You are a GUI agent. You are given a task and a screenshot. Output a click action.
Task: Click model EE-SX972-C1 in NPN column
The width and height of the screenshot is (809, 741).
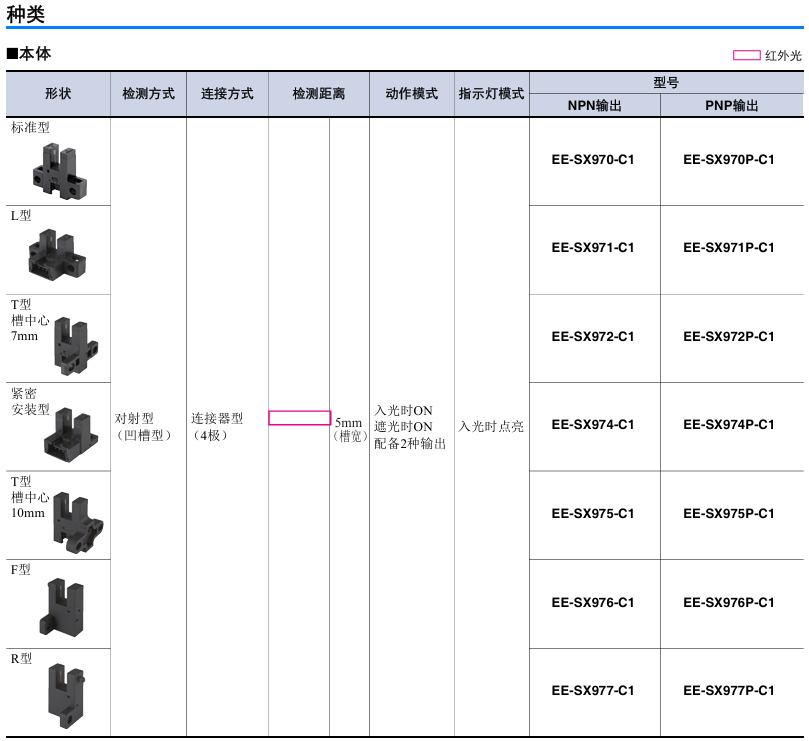(593, 336)
